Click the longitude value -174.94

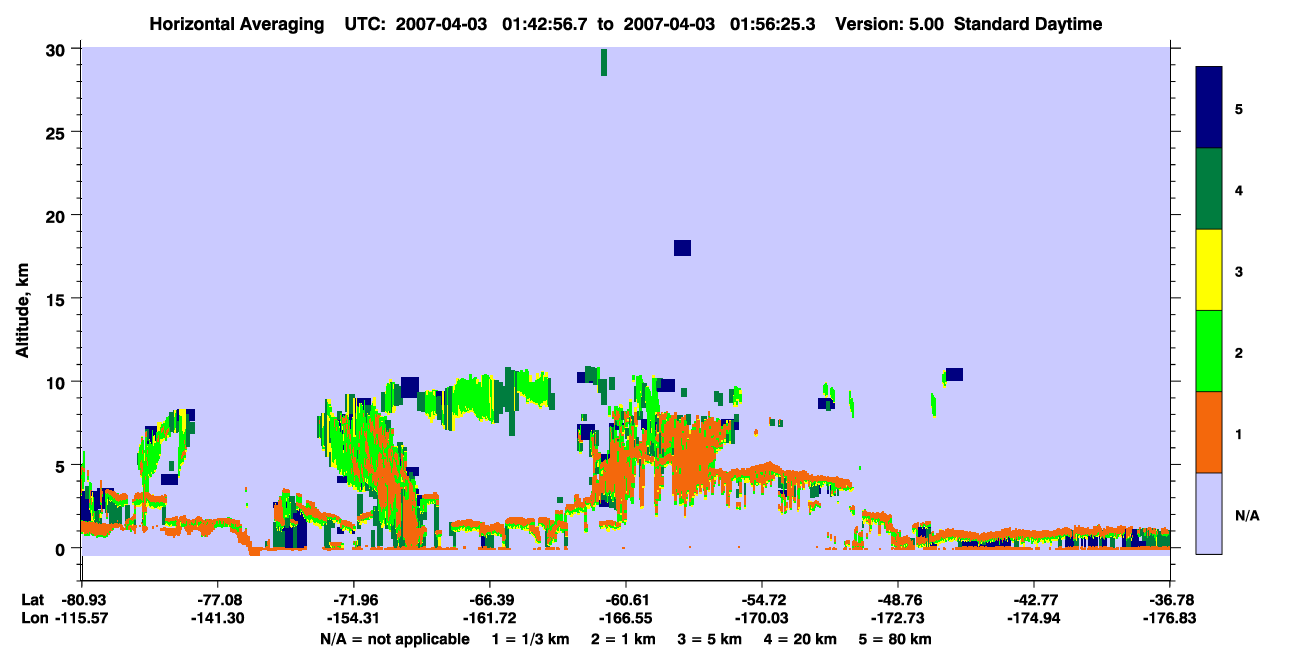tap(1034, 618)
